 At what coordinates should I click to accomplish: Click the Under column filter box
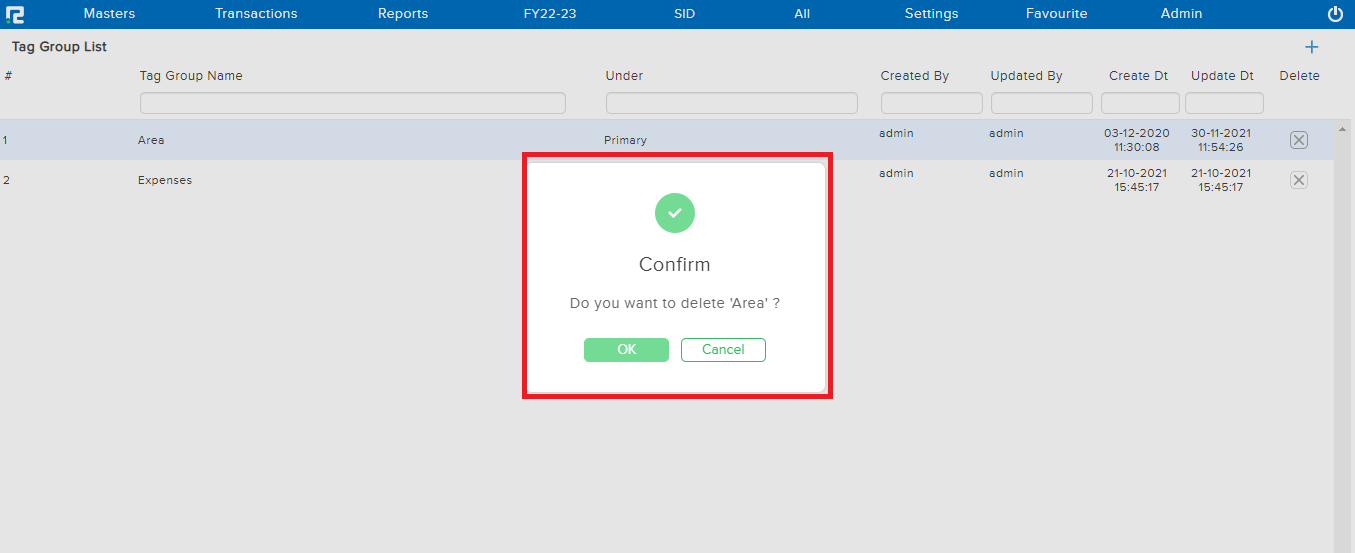(731, 103)
